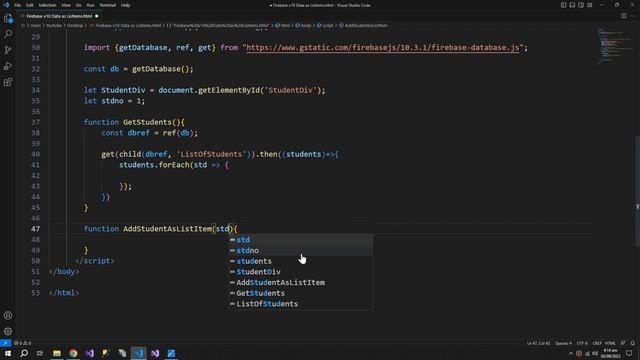Select 'students' suggestion in autocomplete list
Image resolution: width=640 pixels, height=360 pixels.
click(x=300, y=261)
